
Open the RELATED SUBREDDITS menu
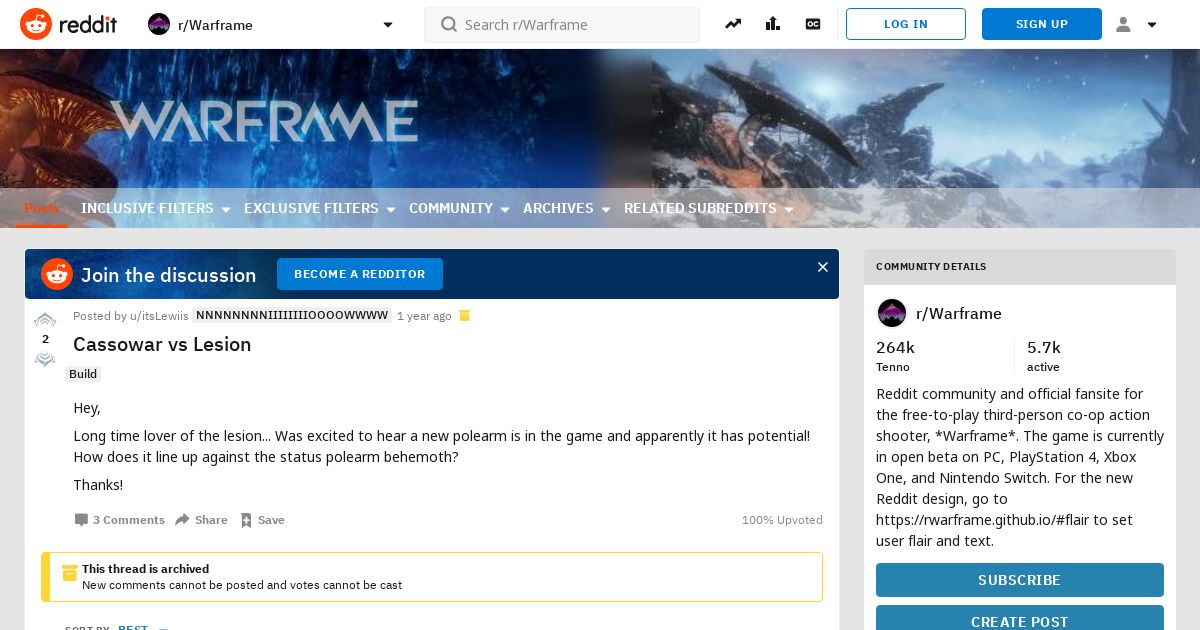700,208
